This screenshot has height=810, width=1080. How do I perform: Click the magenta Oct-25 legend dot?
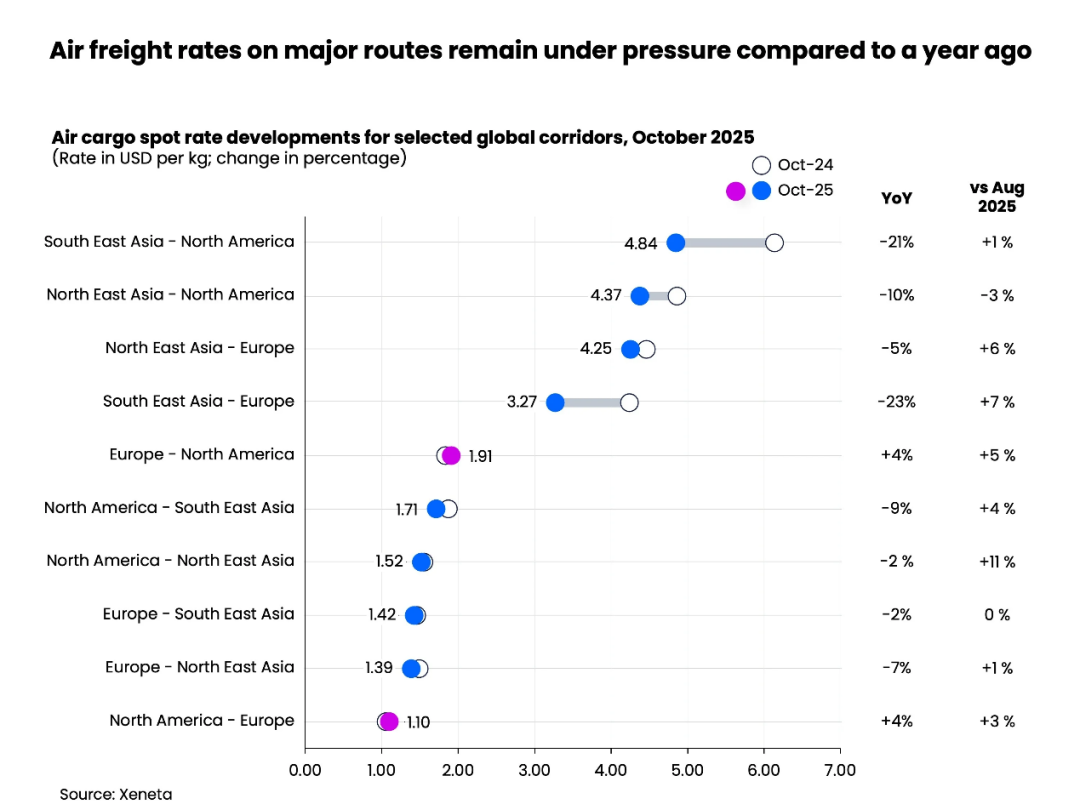tap(735, 191)
